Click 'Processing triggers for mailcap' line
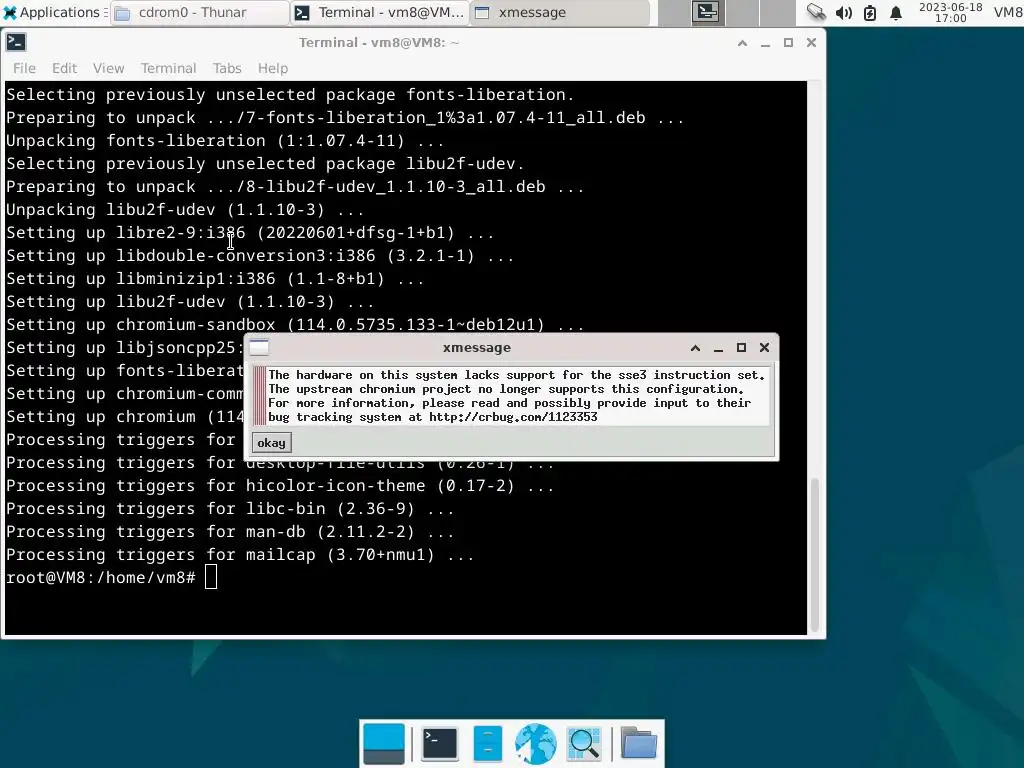The width and height of the screenshot is (1024, 768). pos(240,554)
